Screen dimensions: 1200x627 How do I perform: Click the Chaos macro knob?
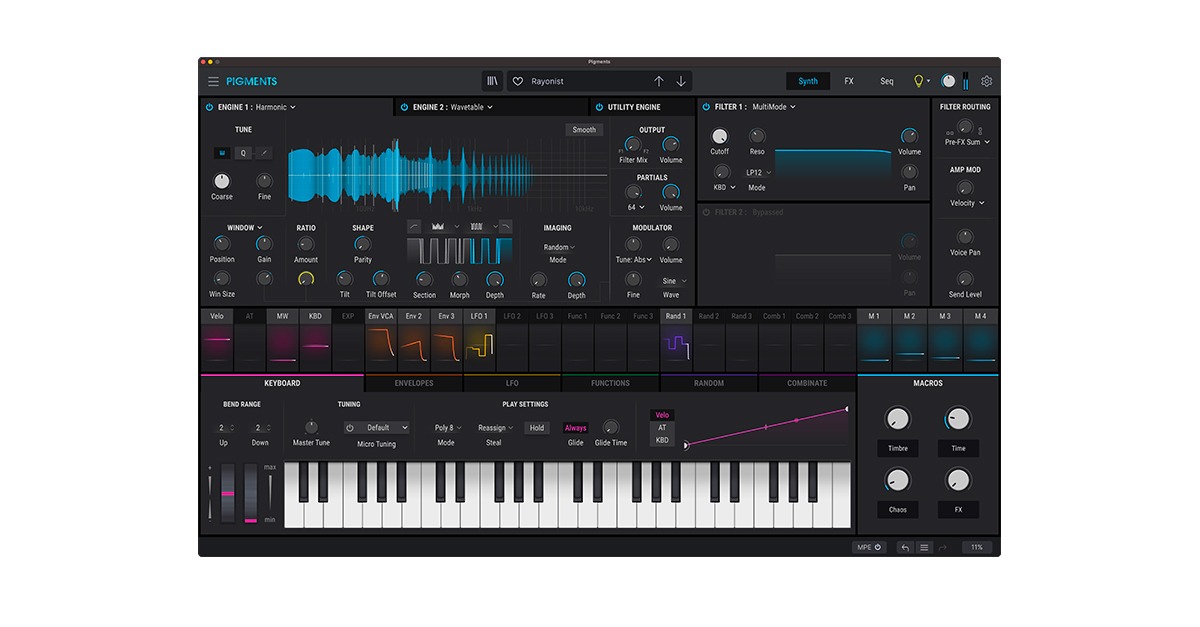coord(898,480)
